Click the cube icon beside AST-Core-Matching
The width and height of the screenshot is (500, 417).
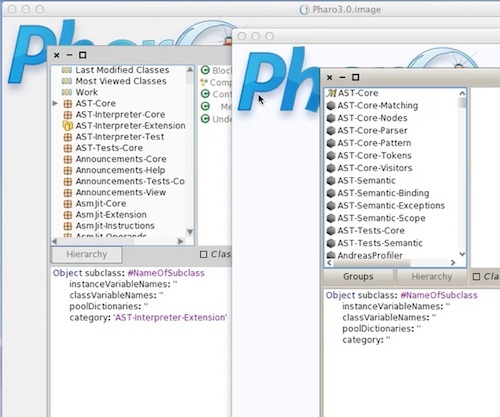[331, 106]
